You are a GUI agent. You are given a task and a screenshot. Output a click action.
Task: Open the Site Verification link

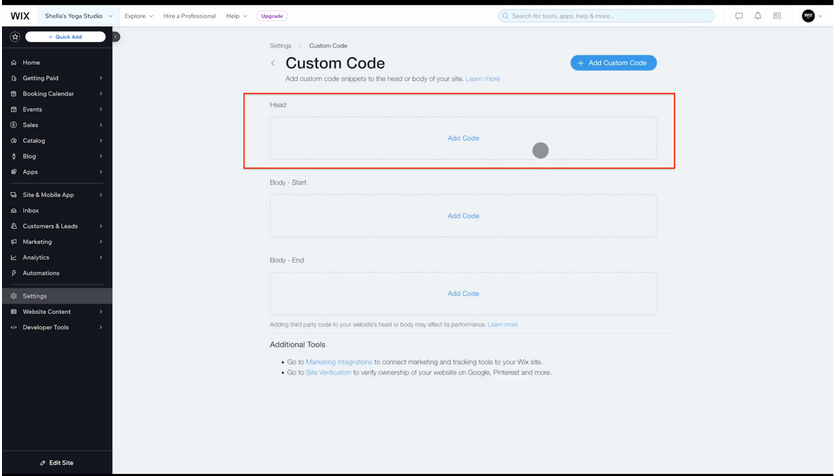point(329,373)
